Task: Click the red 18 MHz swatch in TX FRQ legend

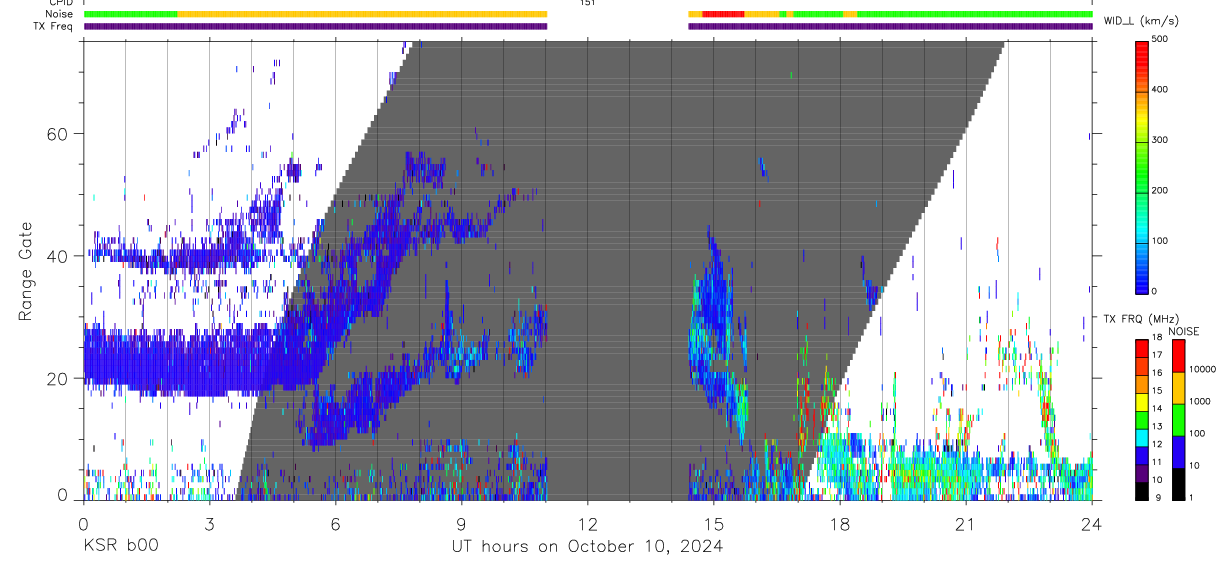Action: [1142, 348]
